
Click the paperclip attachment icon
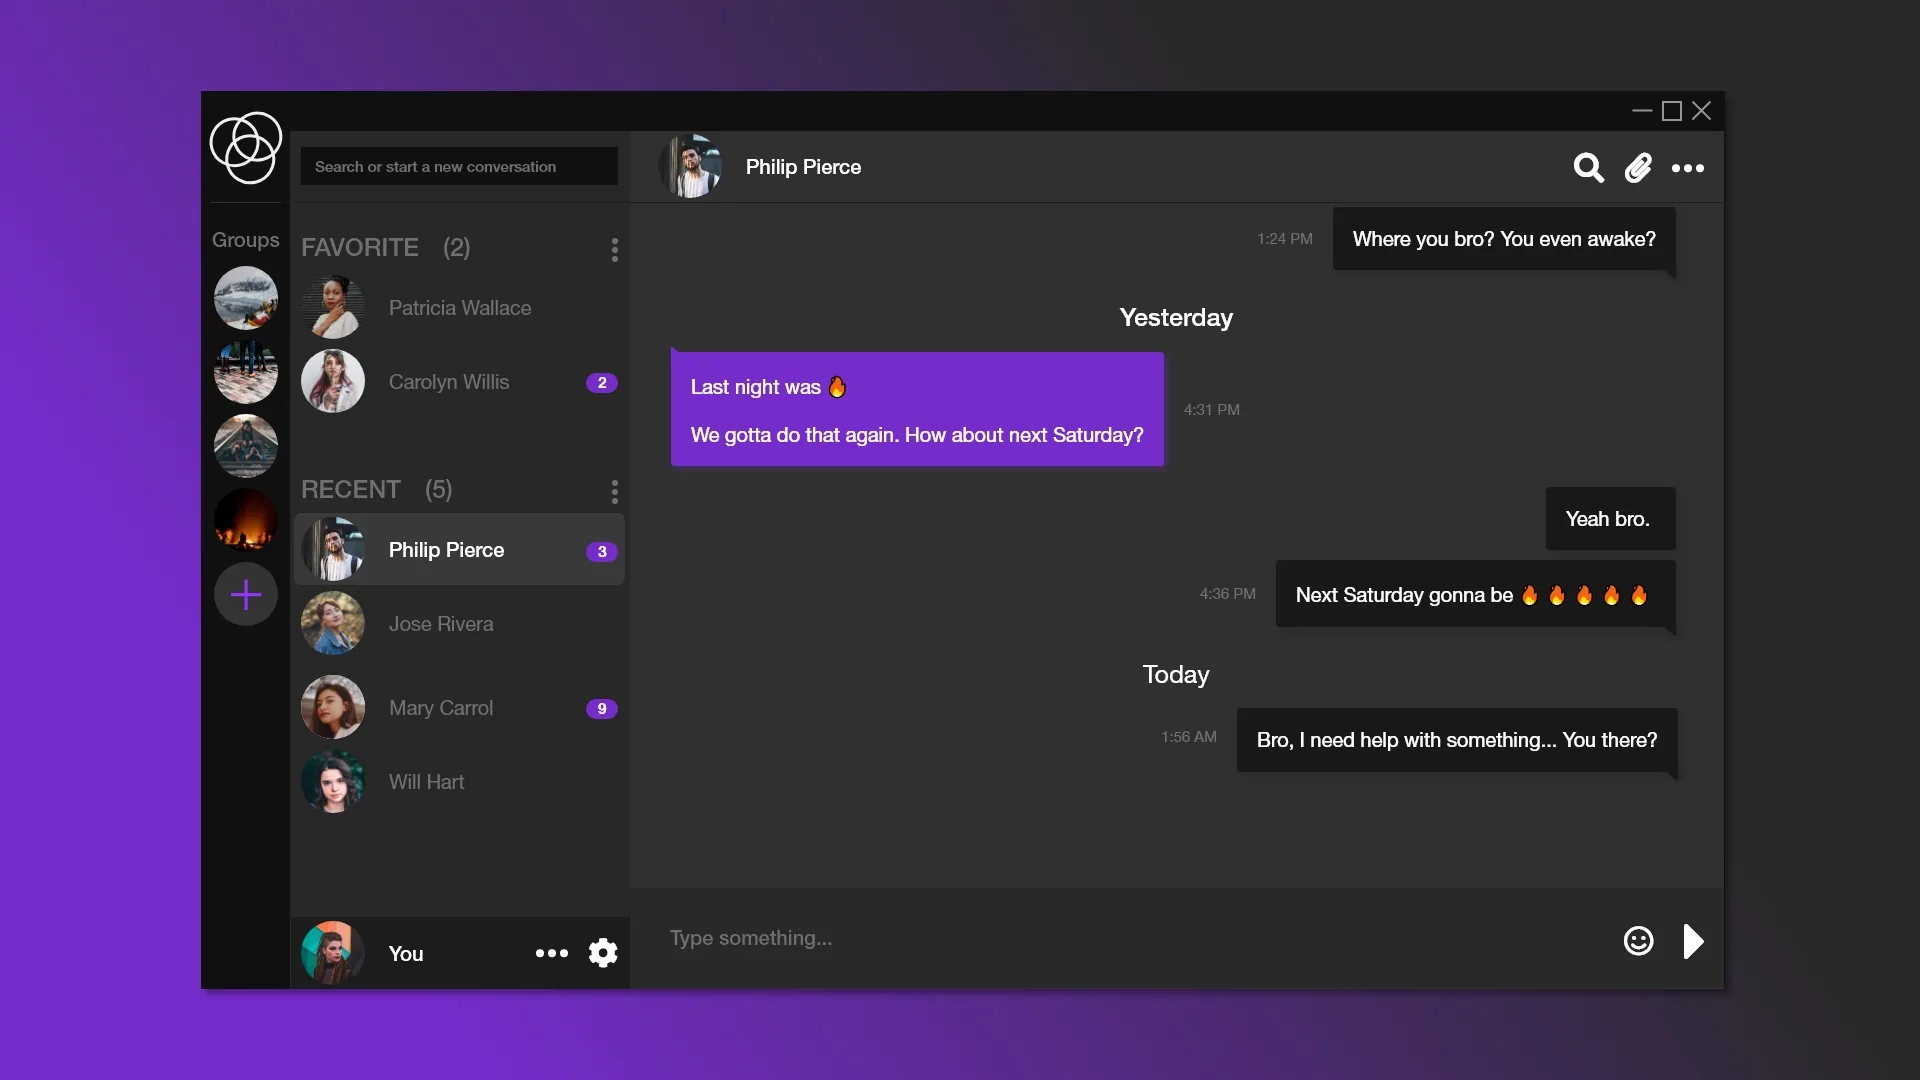coord(1638,167)
